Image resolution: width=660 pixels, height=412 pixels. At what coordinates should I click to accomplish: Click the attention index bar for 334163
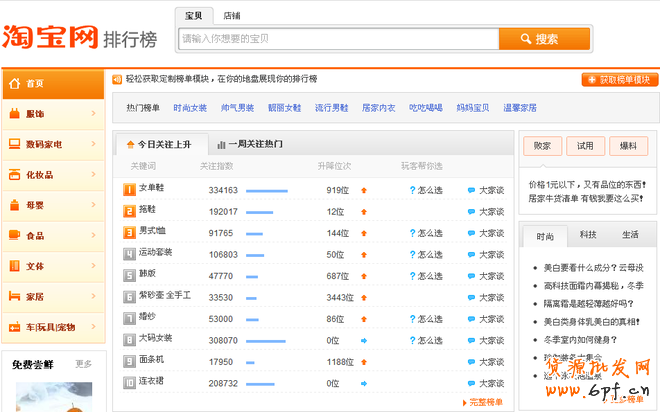click(x=267, y=191)
